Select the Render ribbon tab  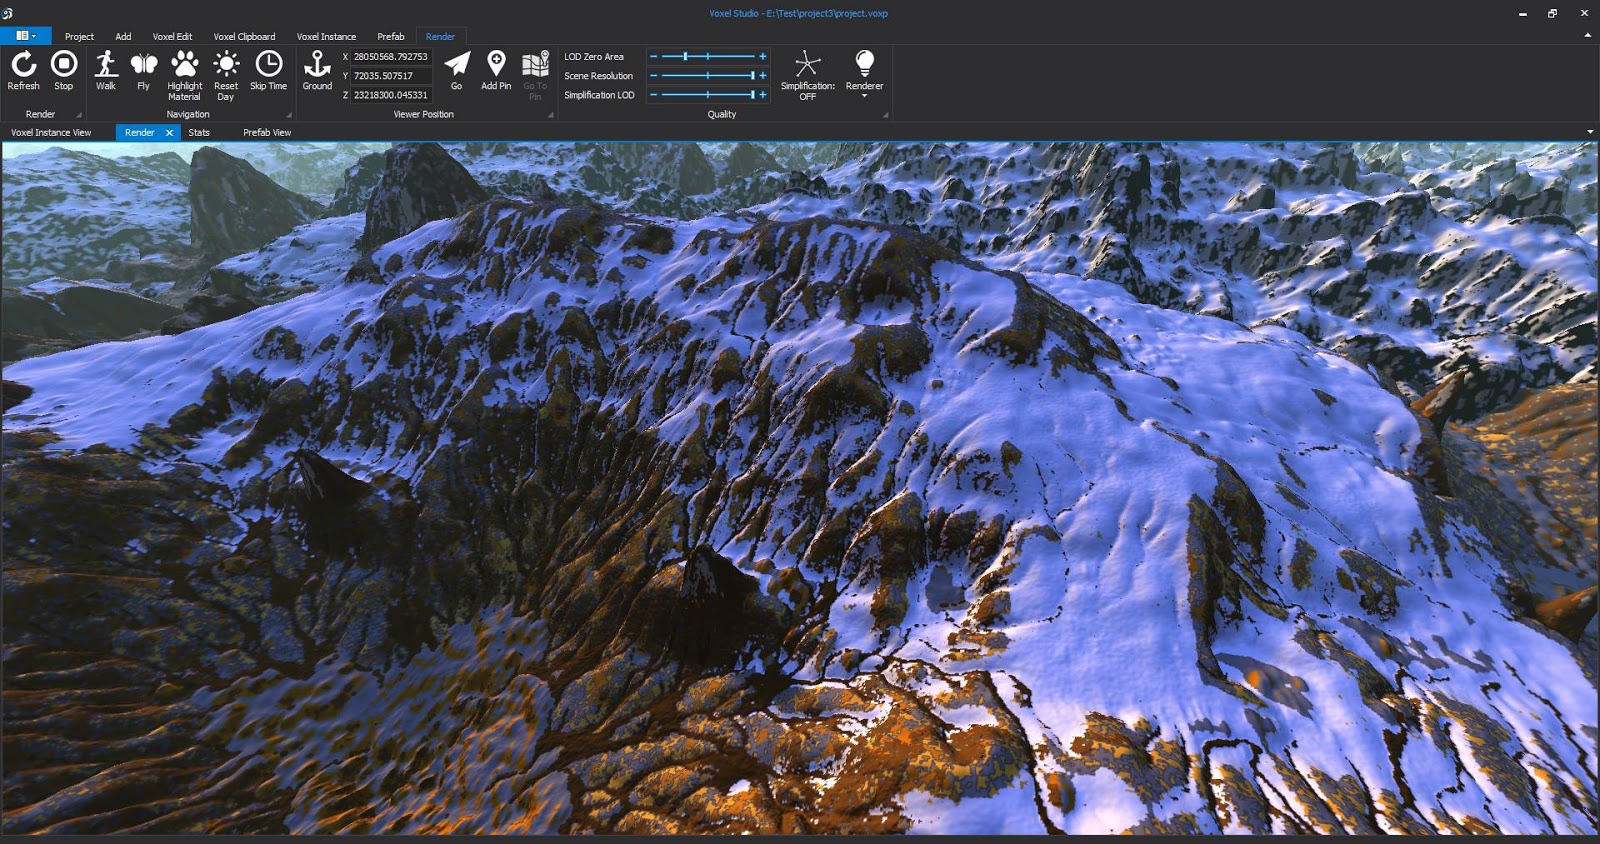pos(440,37)
